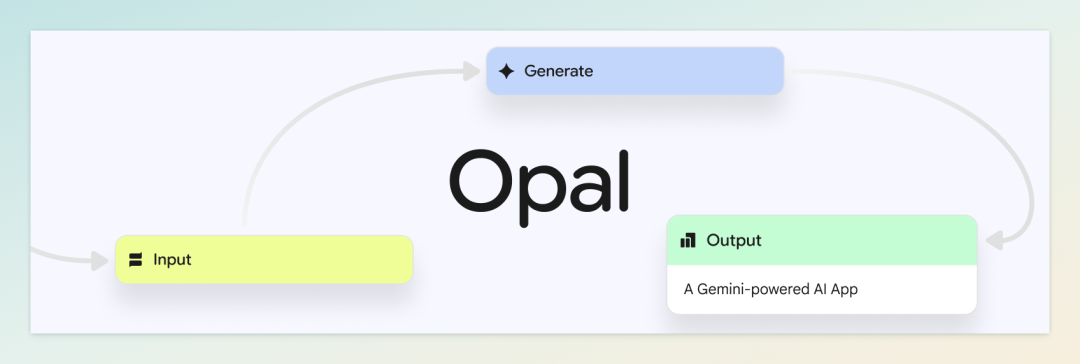Click the large Opal title
Image resolution: width=1080 pixels, height=364 pixels.
539,182
